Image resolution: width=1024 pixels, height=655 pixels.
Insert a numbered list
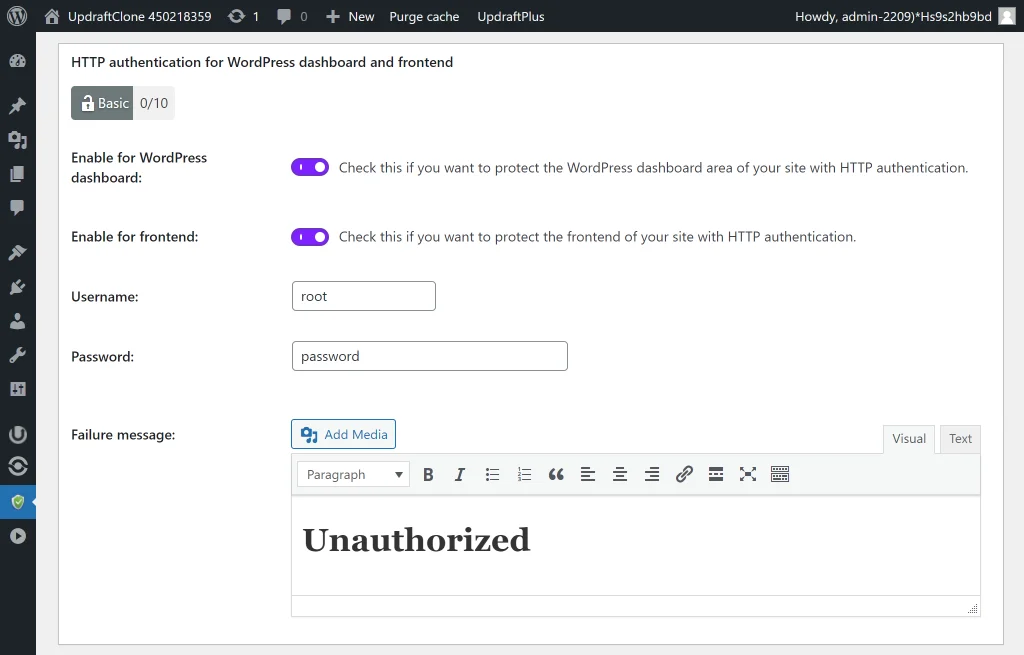(x=524, y=475)
